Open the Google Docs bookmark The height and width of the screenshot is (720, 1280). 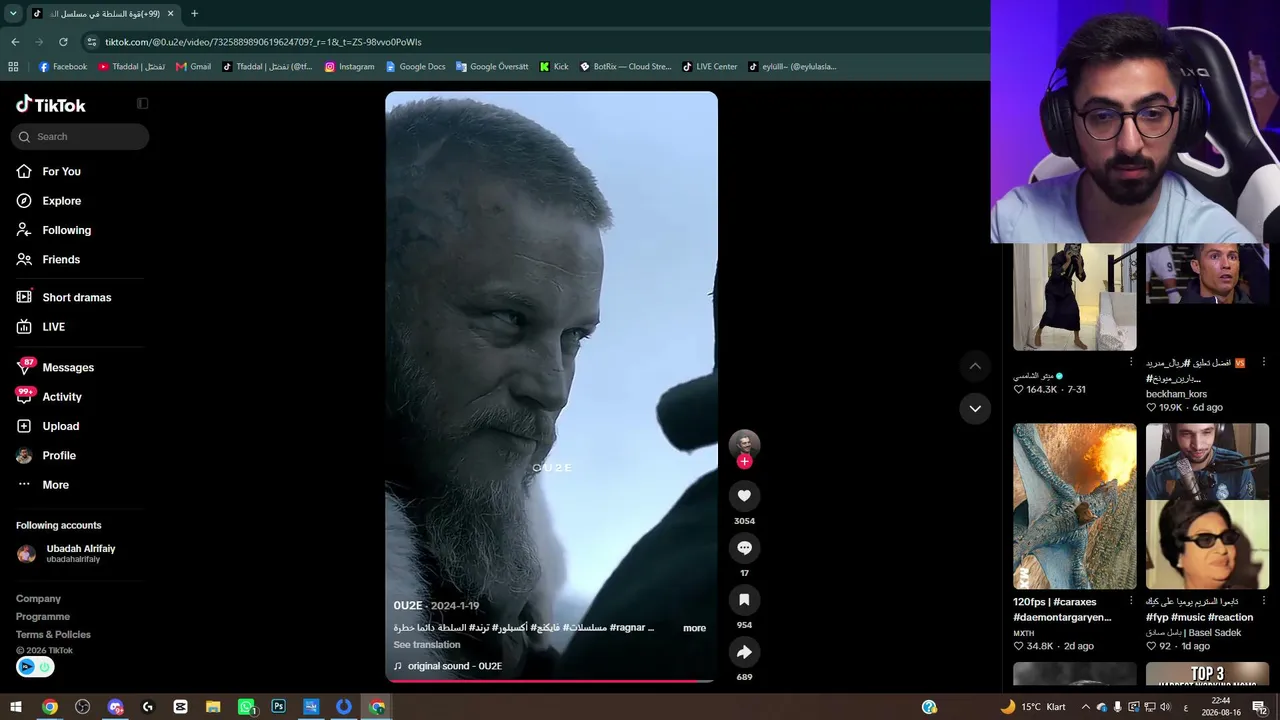(x=415, y=67)
